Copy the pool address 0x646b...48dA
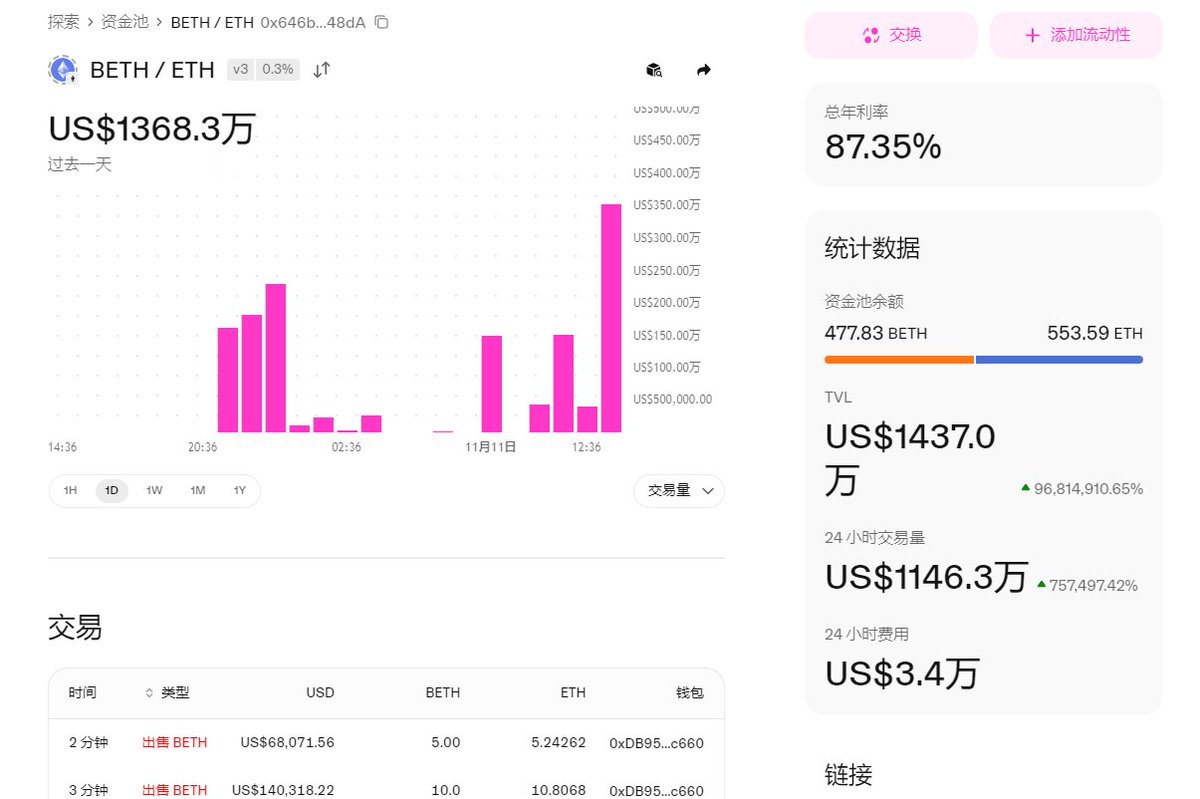 [x=381, y=22]
